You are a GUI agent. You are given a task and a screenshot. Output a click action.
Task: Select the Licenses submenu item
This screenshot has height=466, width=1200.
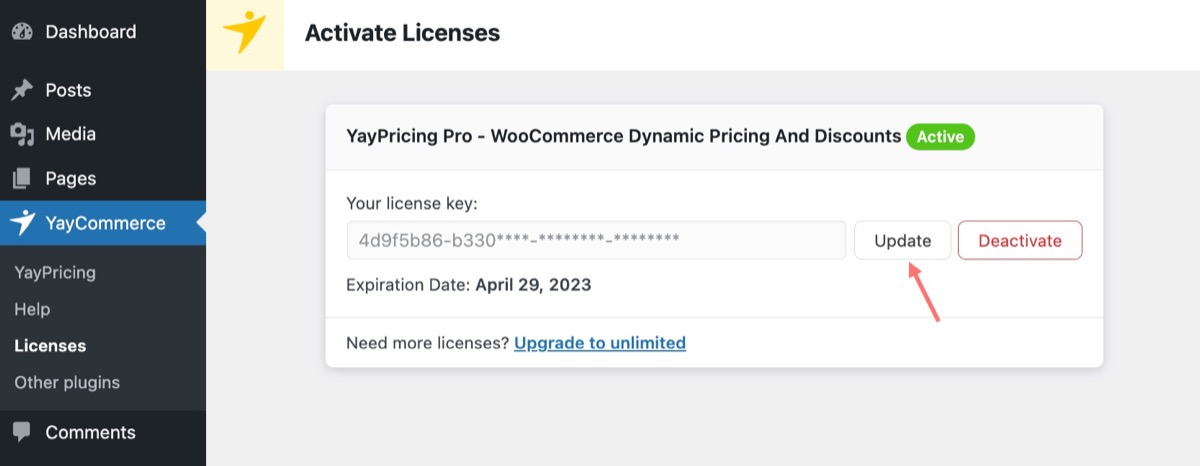click(x=50, y=346)
